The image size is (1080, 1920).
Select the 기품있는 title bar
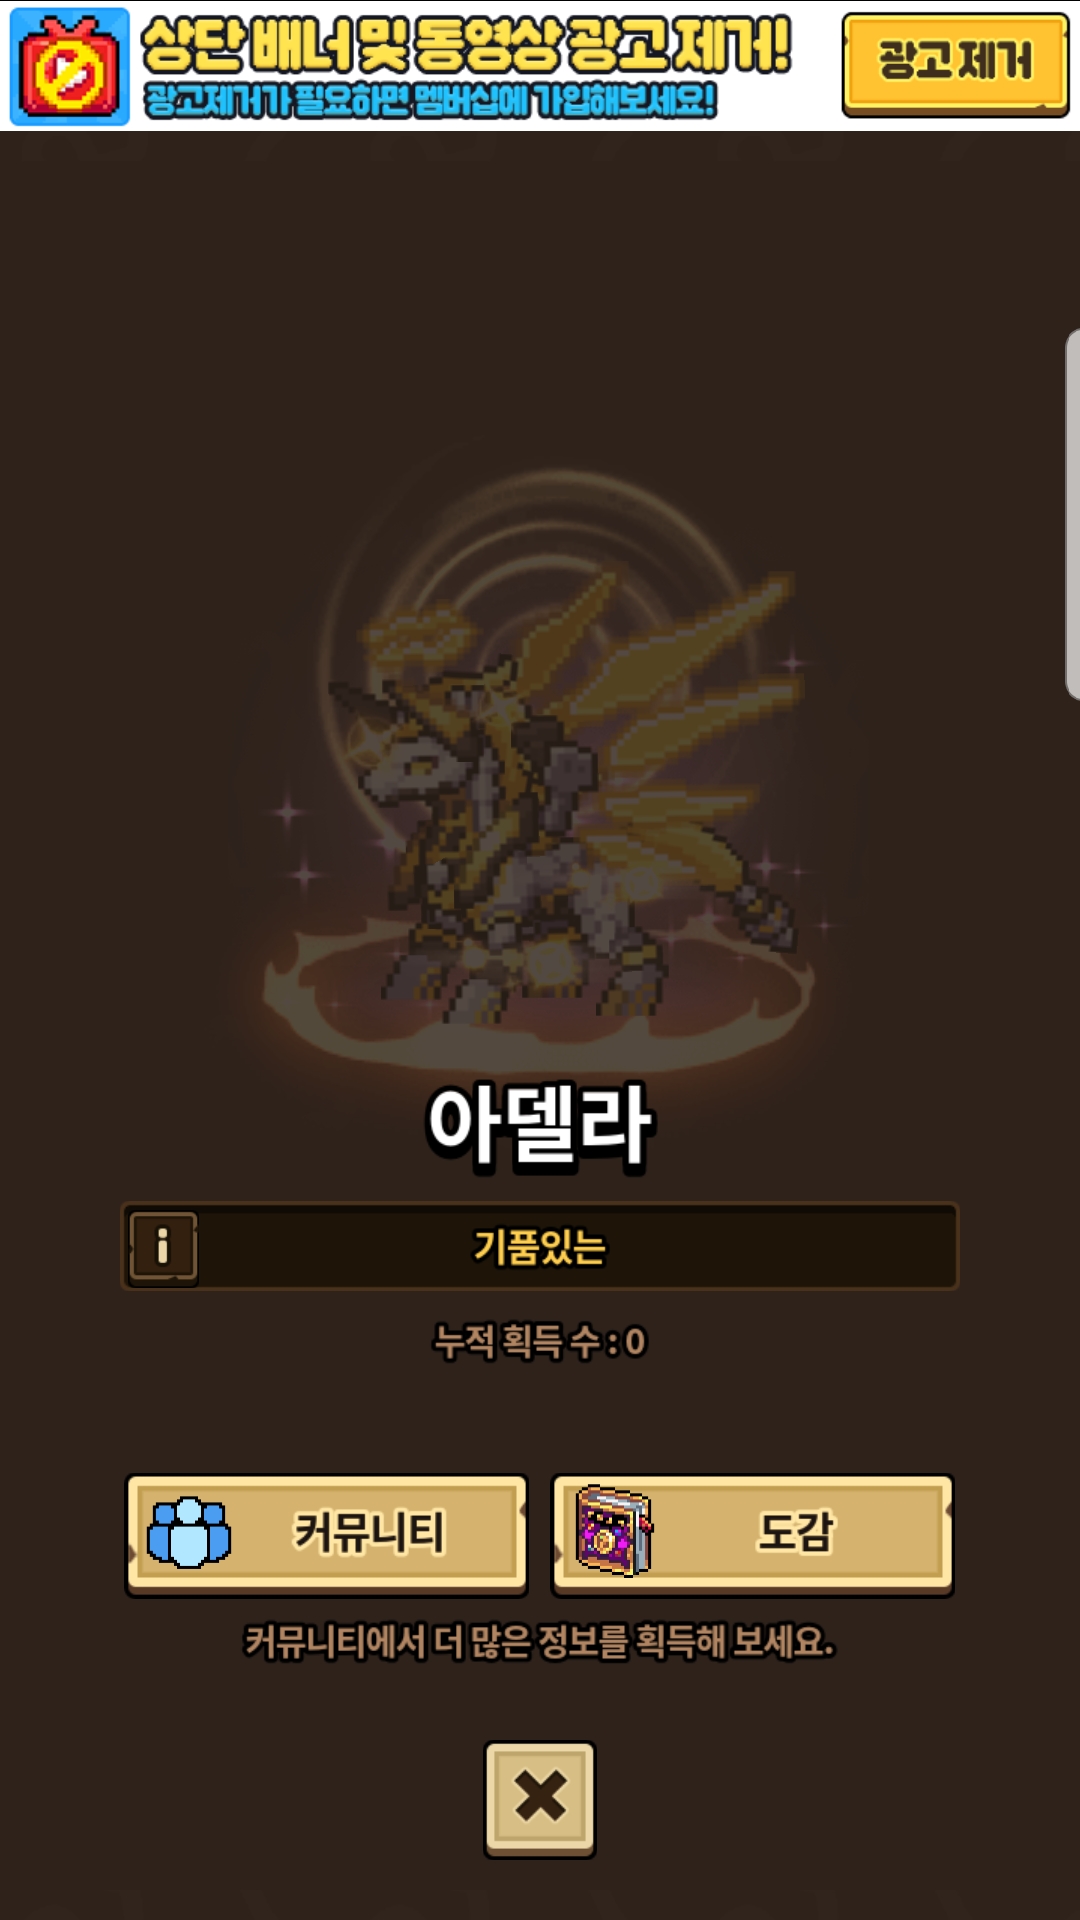pyautogui.click(x=540, y=1246)
